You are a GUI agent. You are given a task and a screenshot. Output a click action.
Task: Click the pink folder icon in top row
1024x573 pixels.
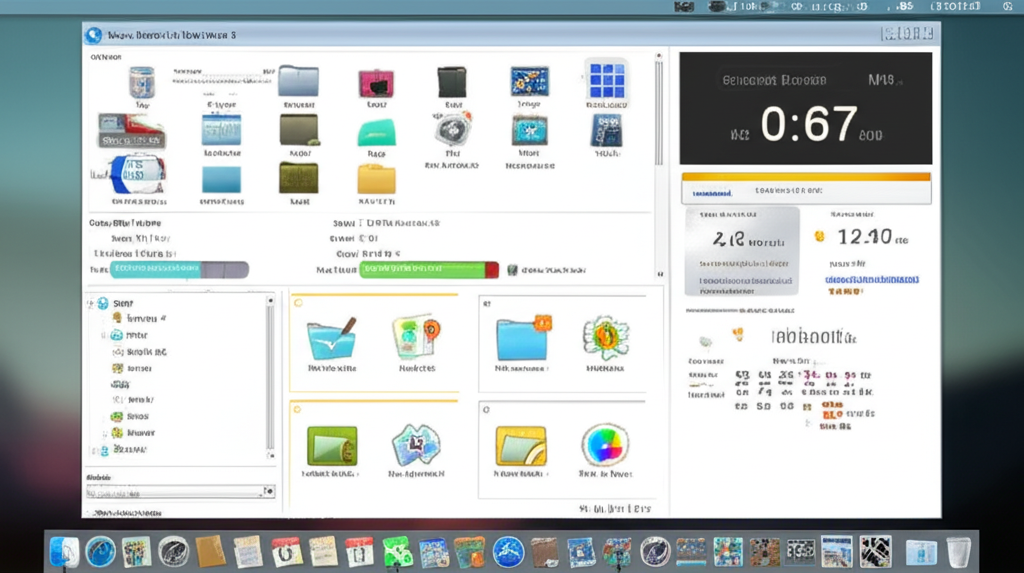(x=377, y=82)
